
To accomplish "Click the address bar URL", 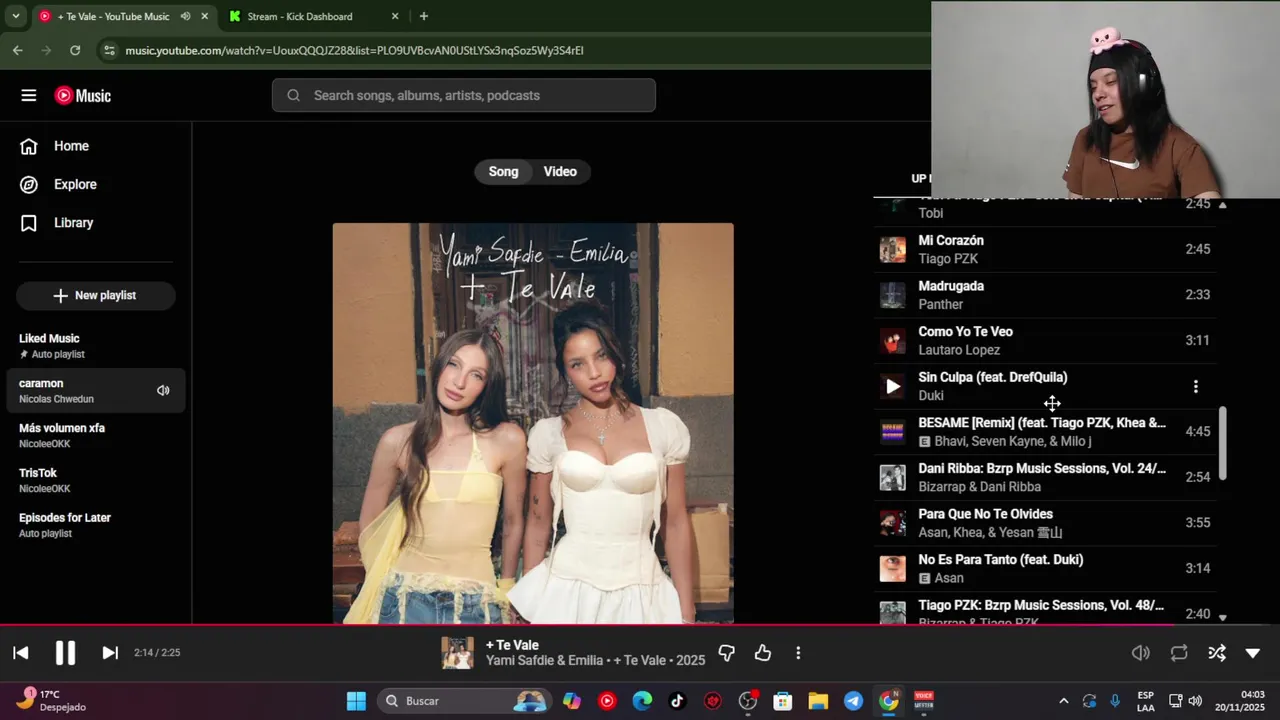I will coord(354,50).
